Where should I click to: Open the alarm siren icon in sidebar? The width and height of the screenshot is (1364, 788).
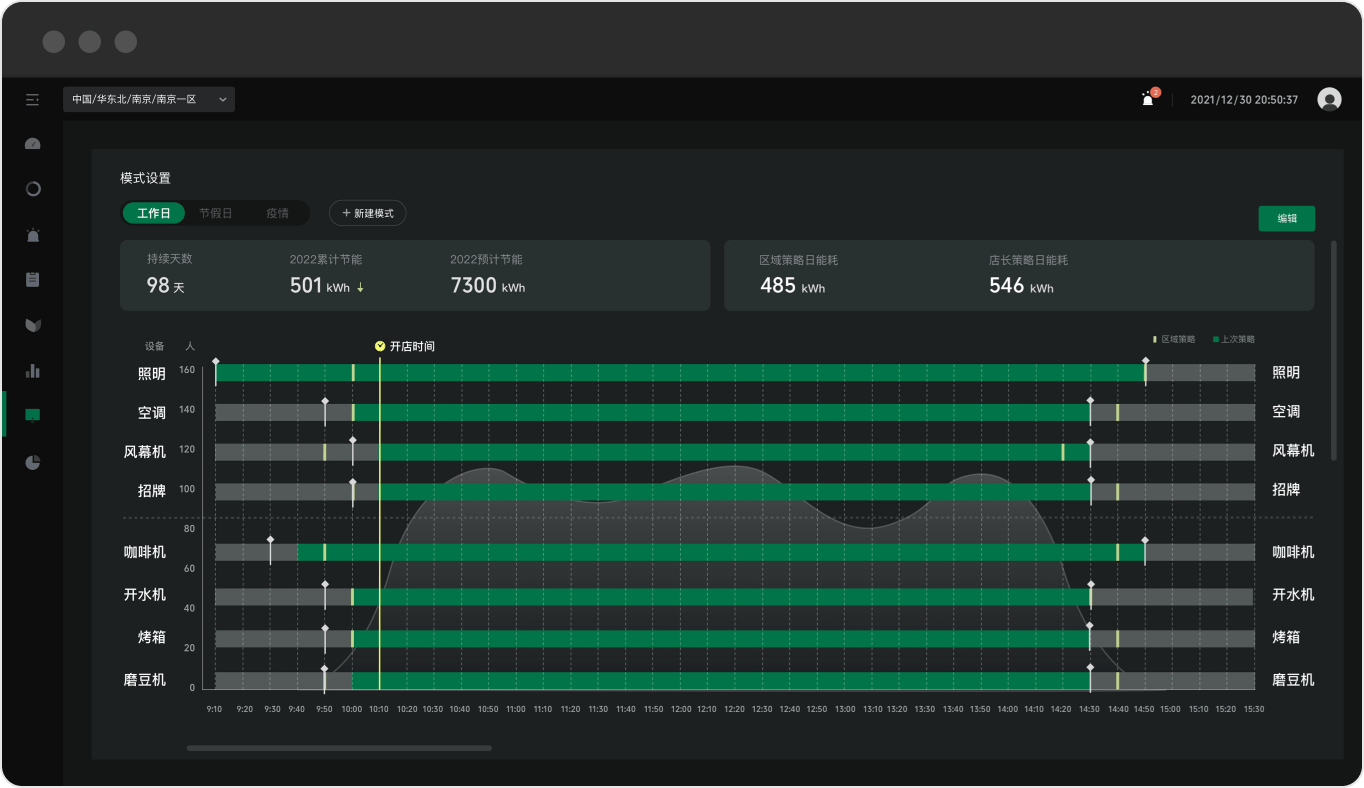point(33,235)
